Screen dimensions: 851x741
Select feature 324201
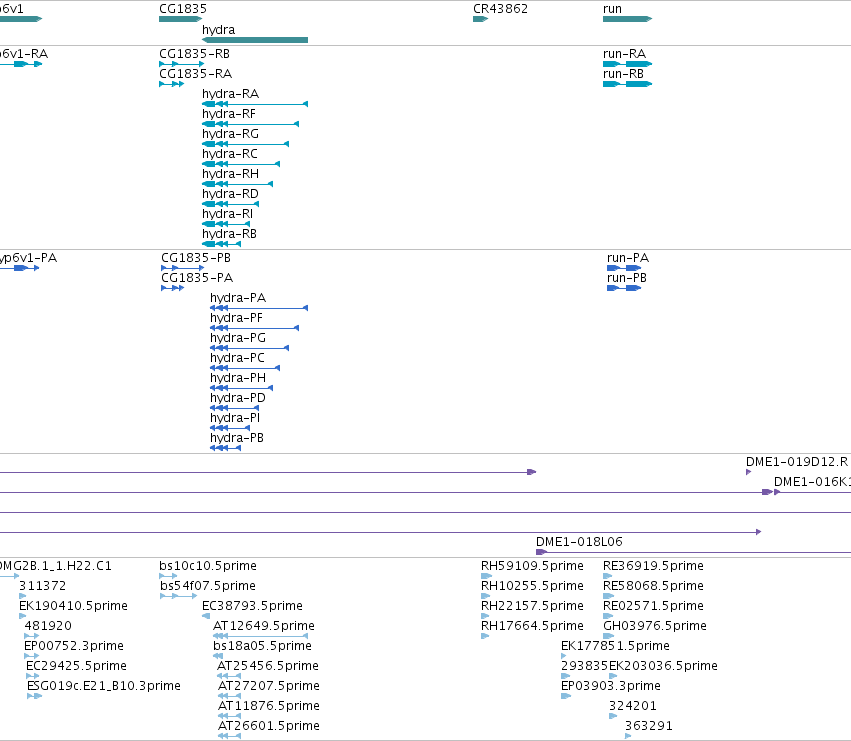pyautogui.click(x=633, y=707)
